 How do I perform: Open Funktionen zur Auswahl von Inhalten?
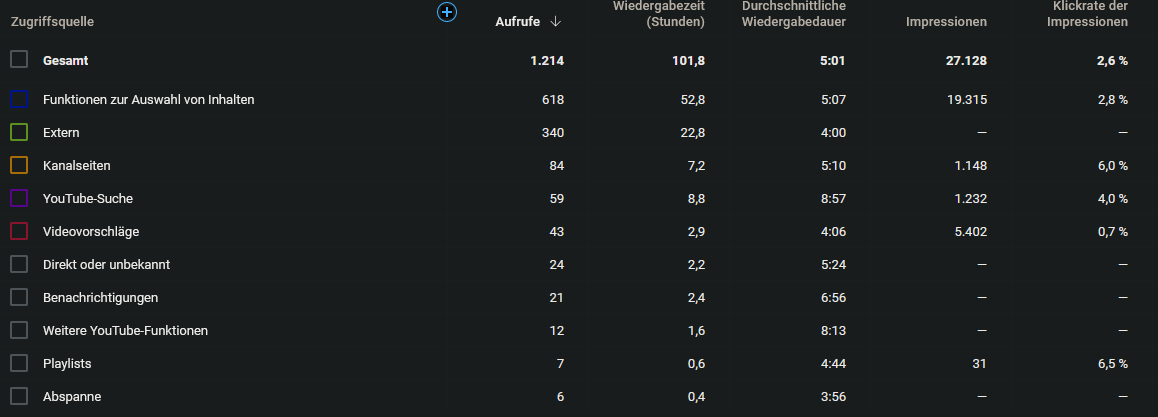click(148, 99)
